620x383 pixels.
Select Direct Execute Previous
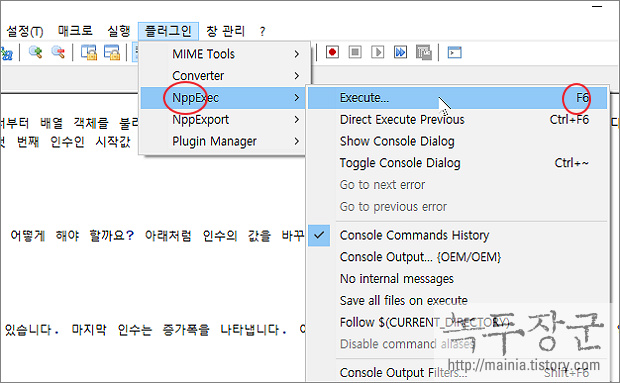pyautogui.click(x=457, y=119)
